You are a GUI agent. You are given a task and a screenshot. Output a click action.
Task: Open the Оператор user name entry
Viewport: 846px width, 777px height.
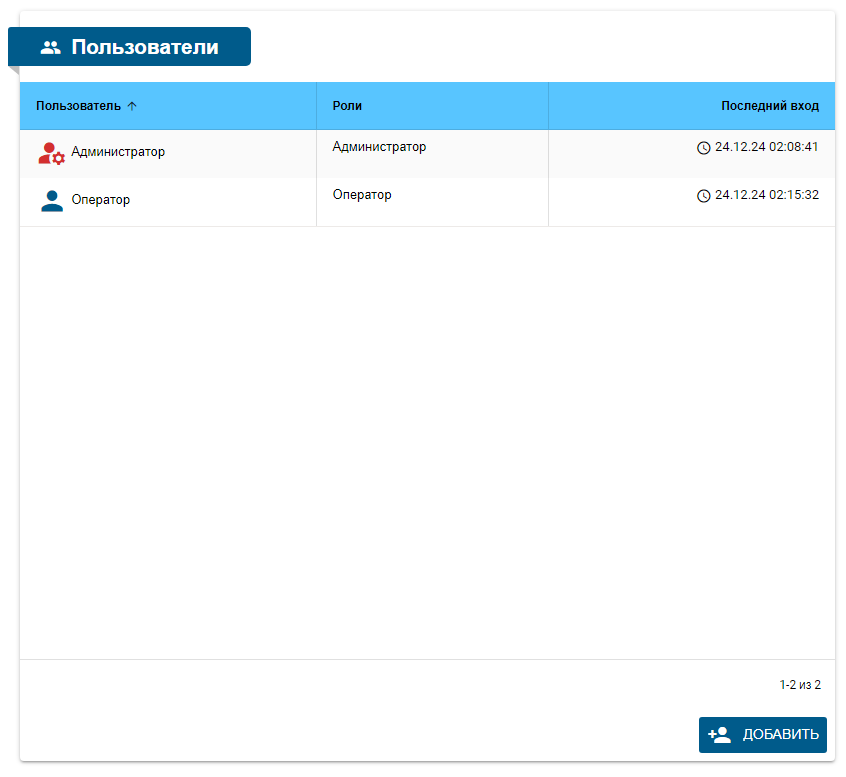(x=101, y=200)
